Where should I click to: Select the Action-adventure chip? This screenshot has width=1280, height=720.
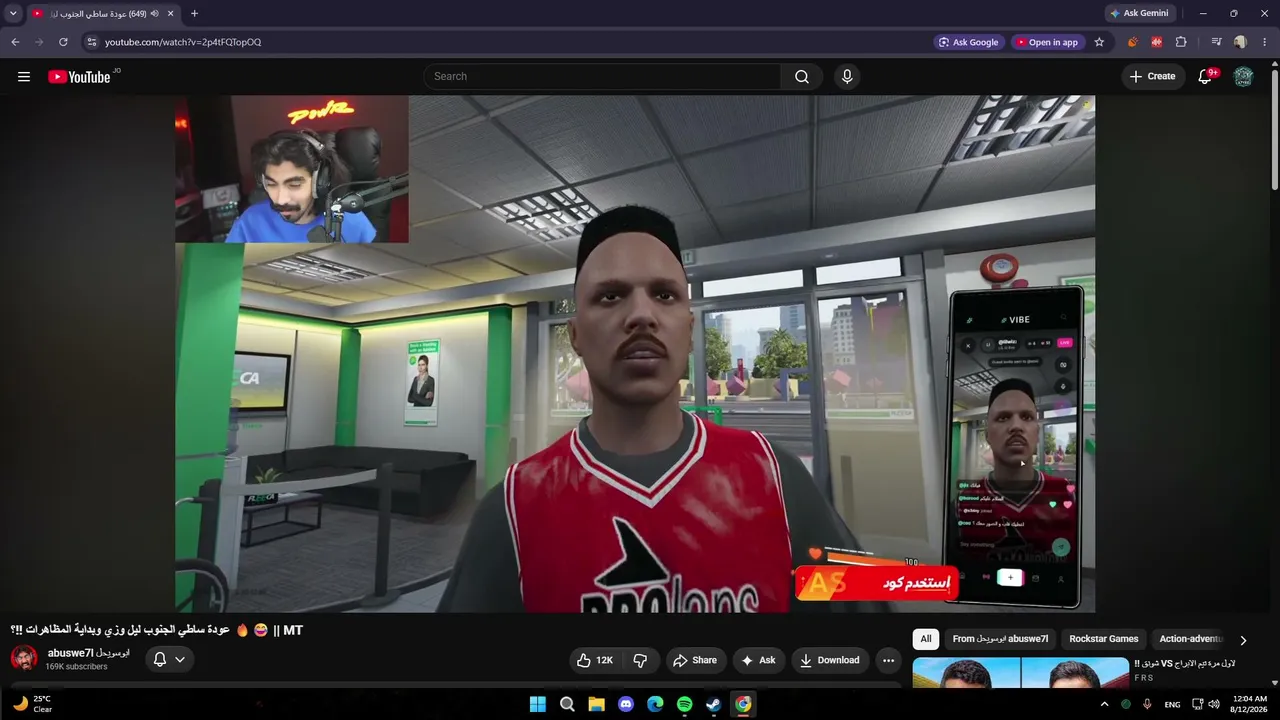pyautogui.click(x=1190, y=639)
